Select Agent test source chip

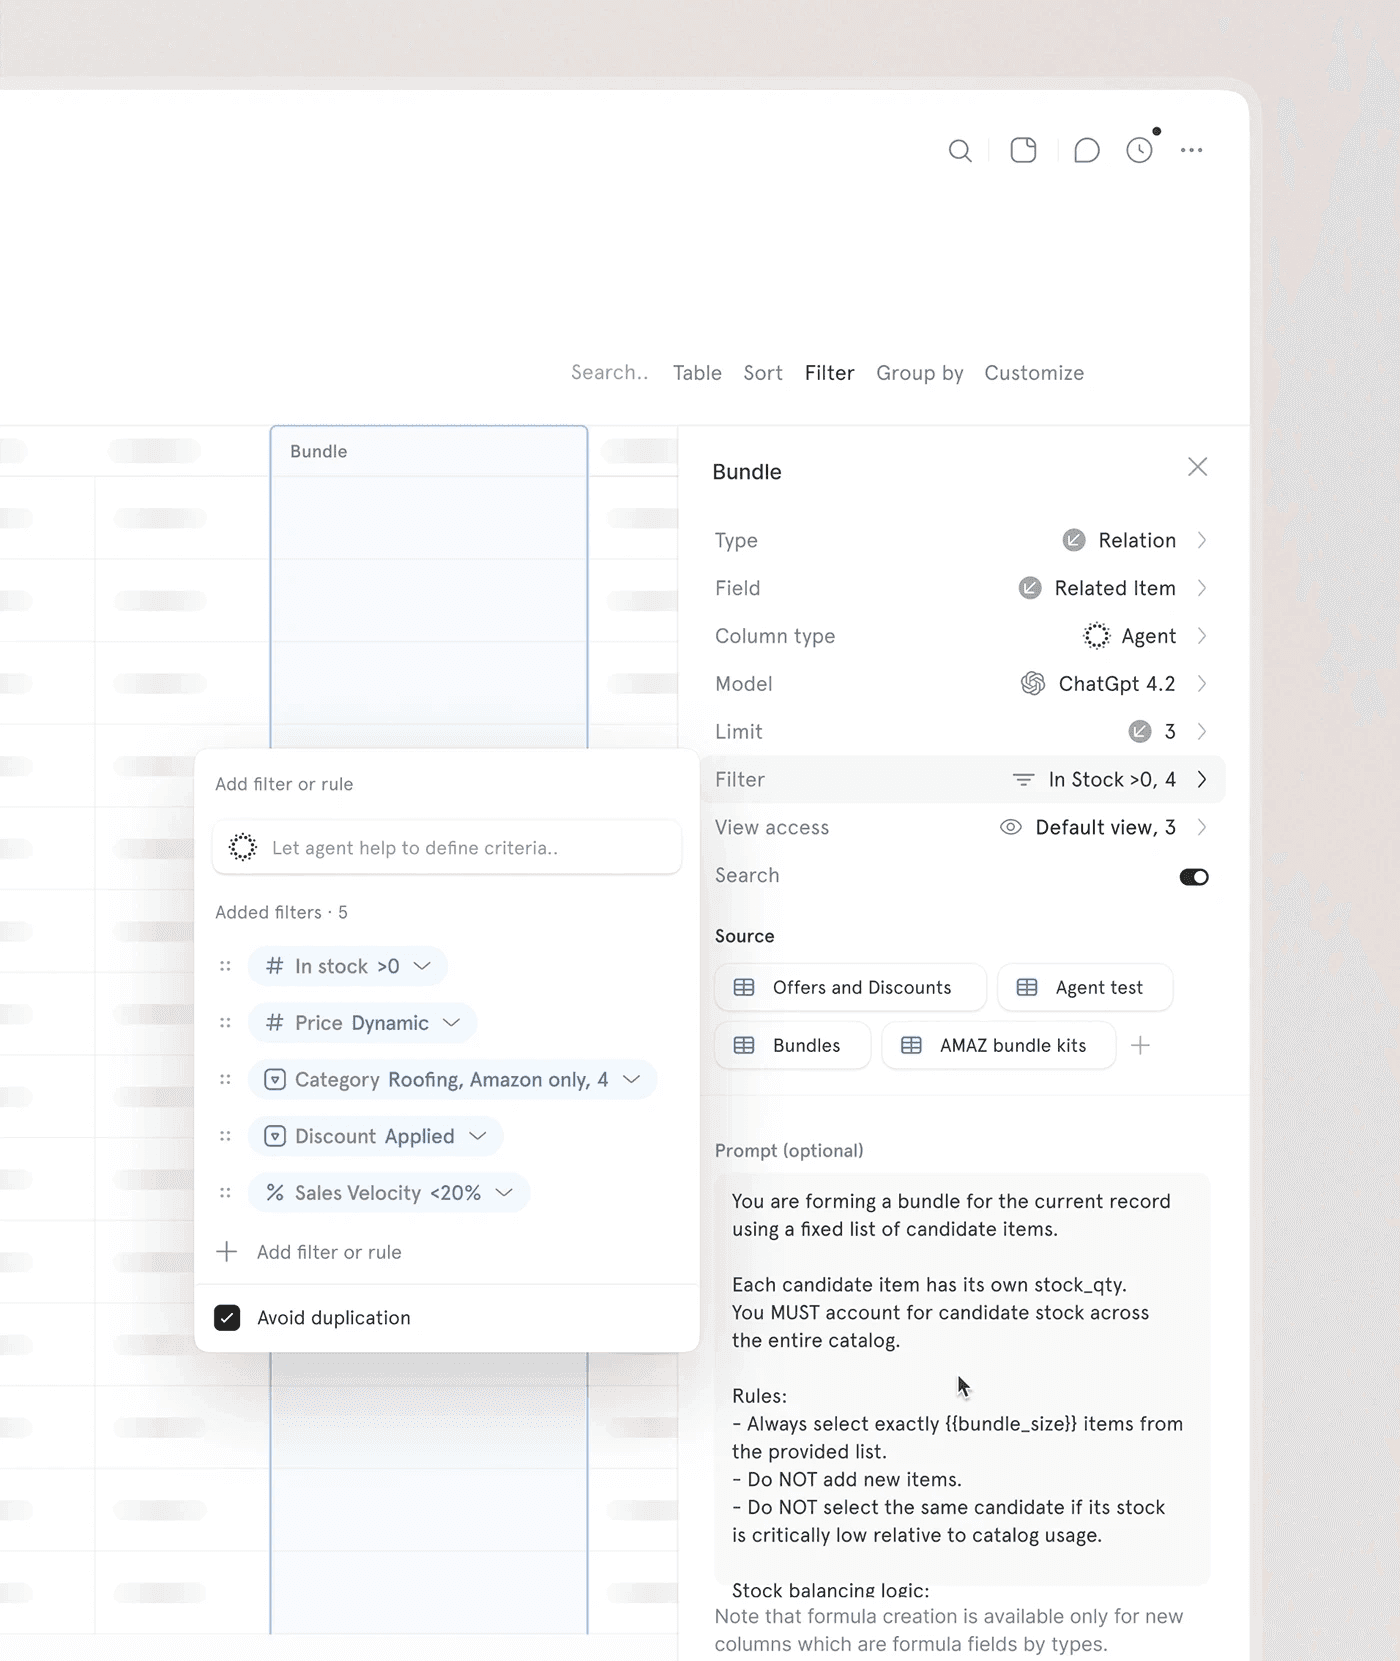click(x=1085, y=988)
